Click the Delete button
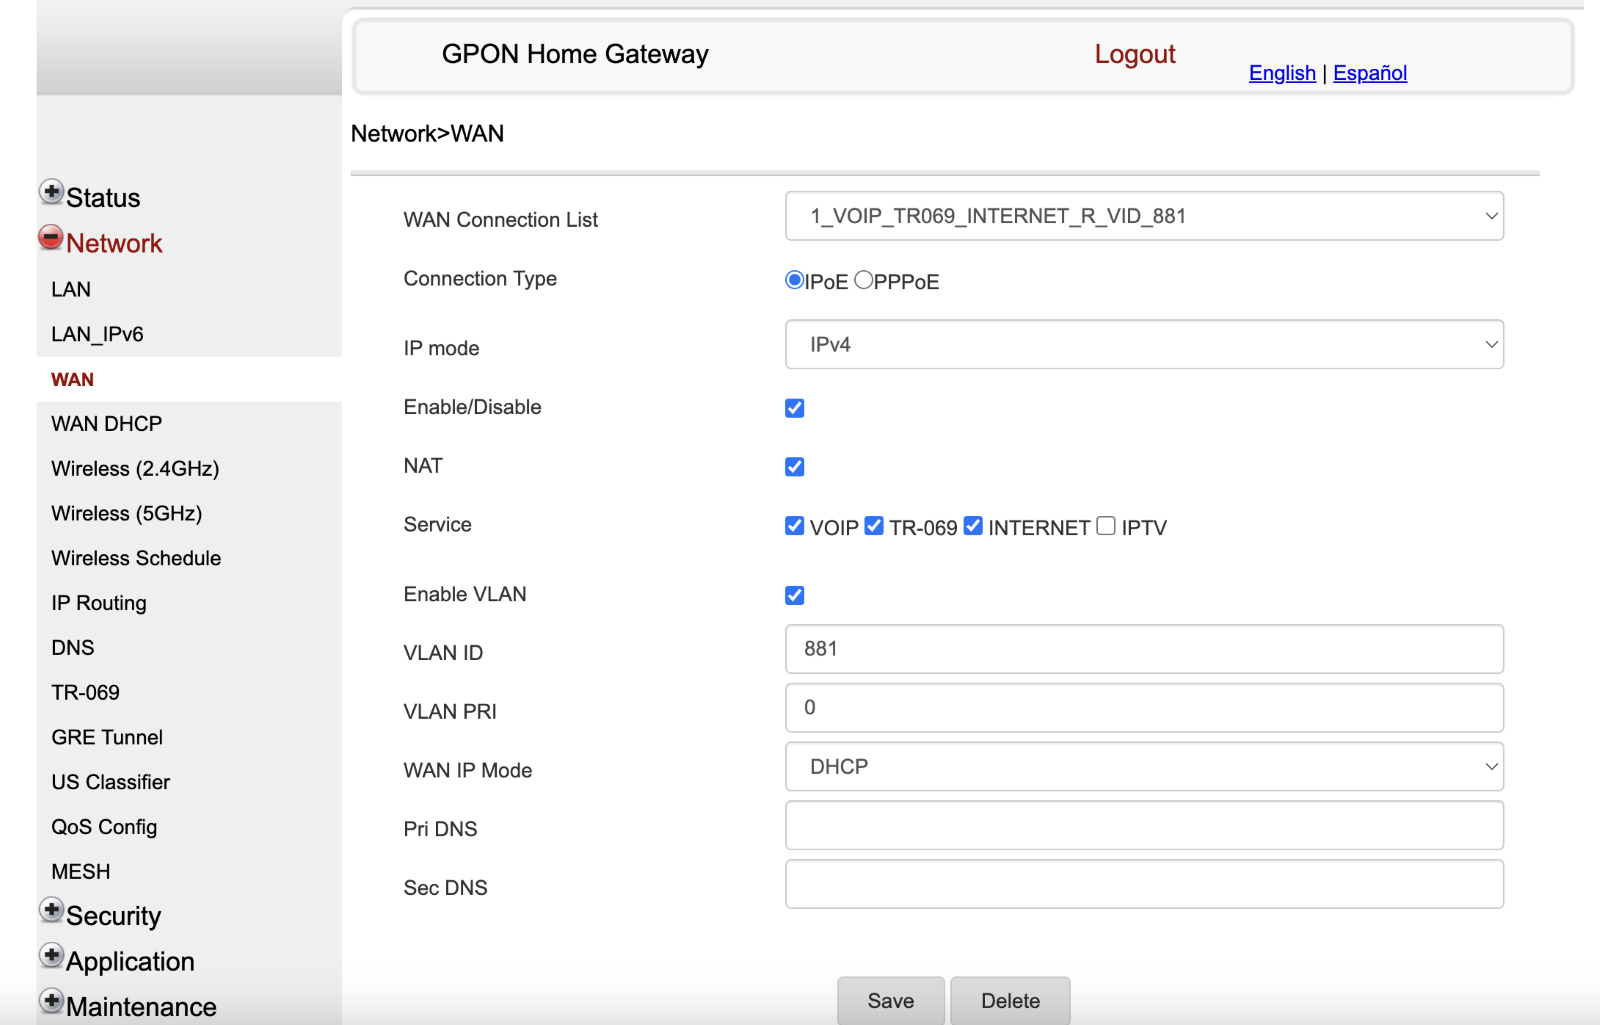The width and height of the screenshot is (1600, 1025). pos(1010,1000)
